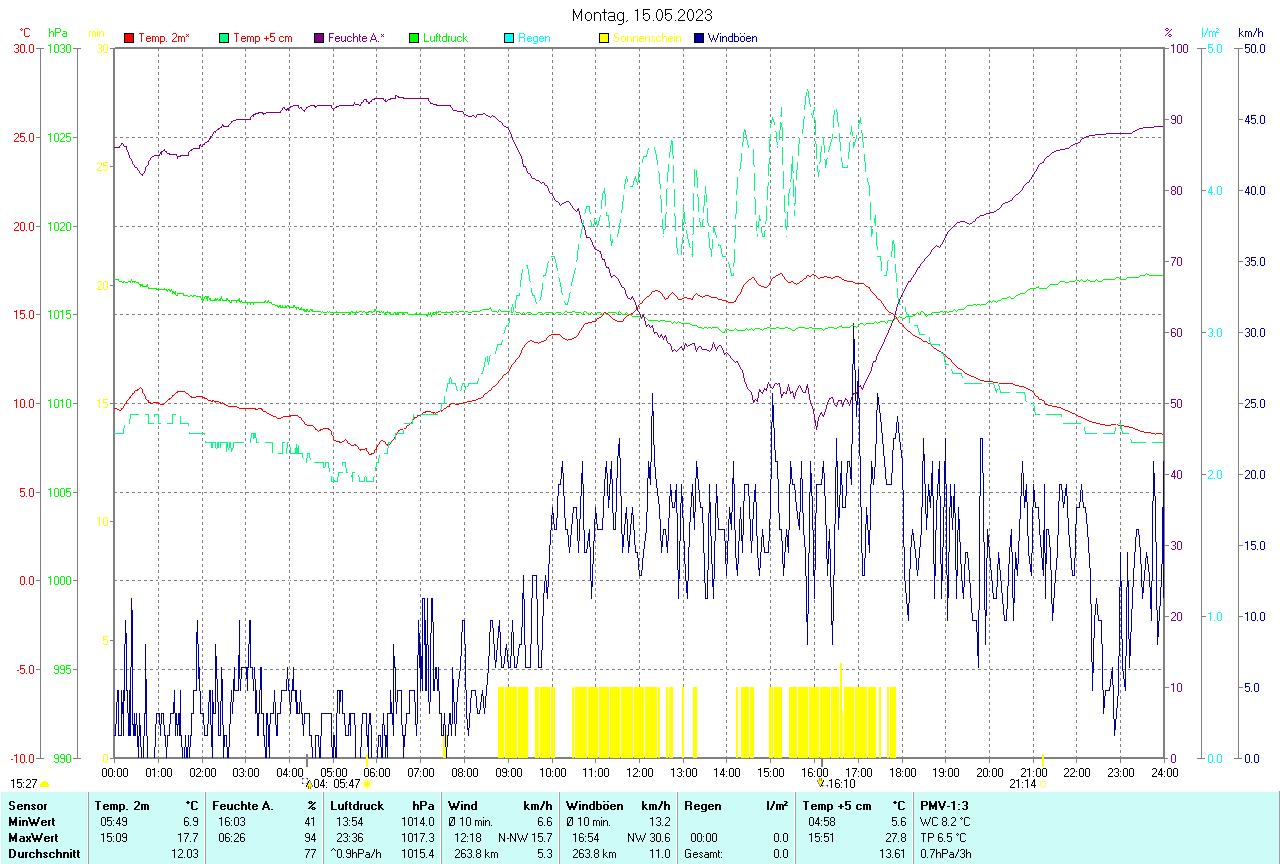Click the green Luftdruck legend swatch
The image size is (1280, 864).
(415, 38)
